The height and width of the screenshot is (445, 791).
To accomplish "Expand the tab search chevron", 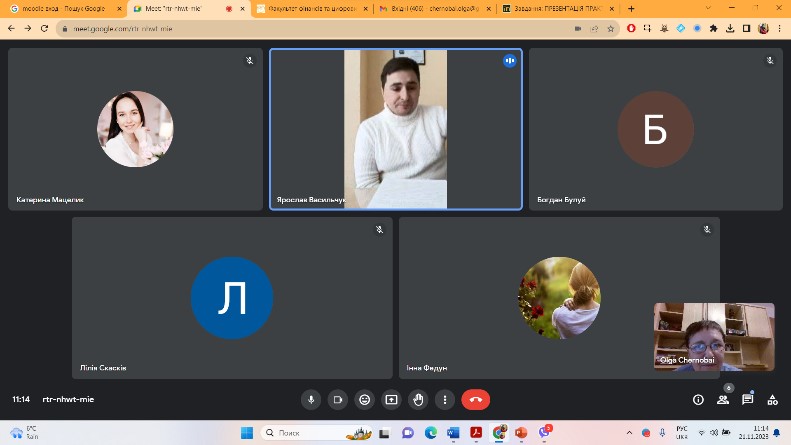I will [708, 8].
